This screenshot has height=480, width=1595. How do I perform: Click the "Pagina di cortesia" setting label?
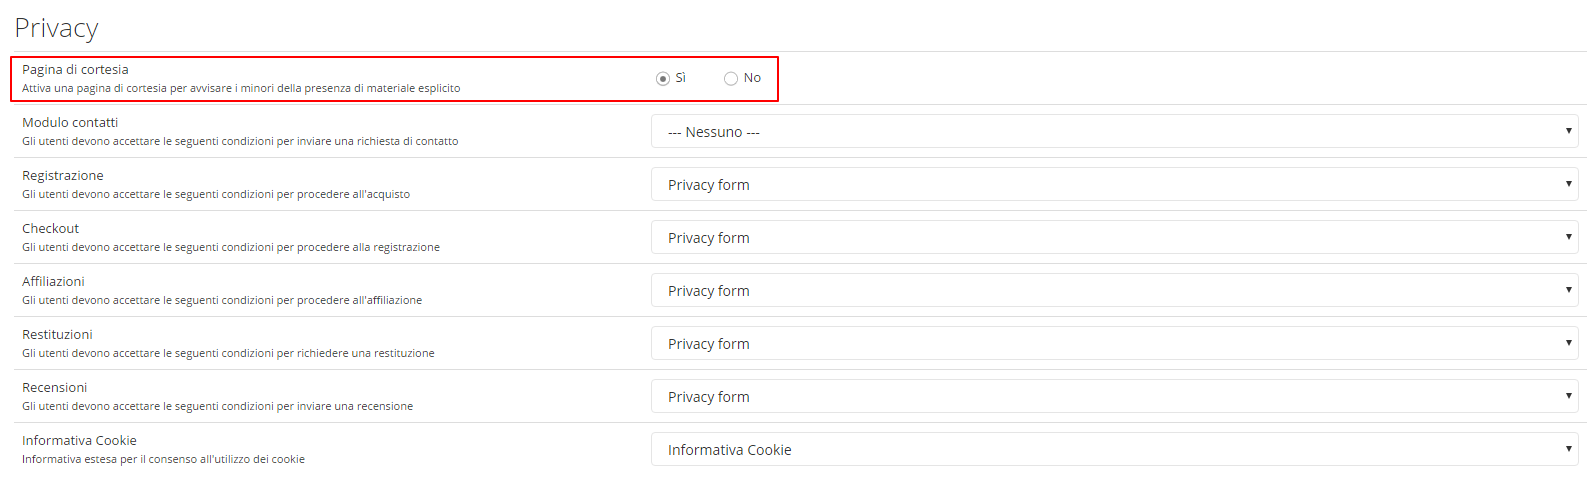(75, 69)
